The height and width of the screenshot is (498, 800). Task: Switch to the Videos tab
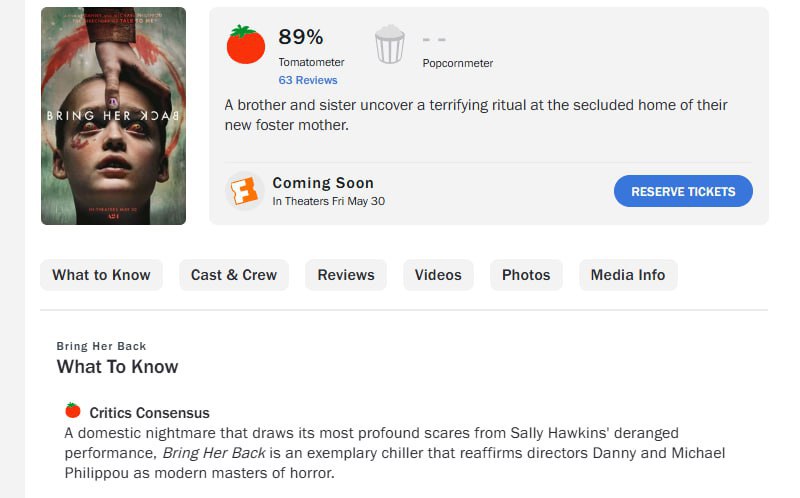point(438,275)
